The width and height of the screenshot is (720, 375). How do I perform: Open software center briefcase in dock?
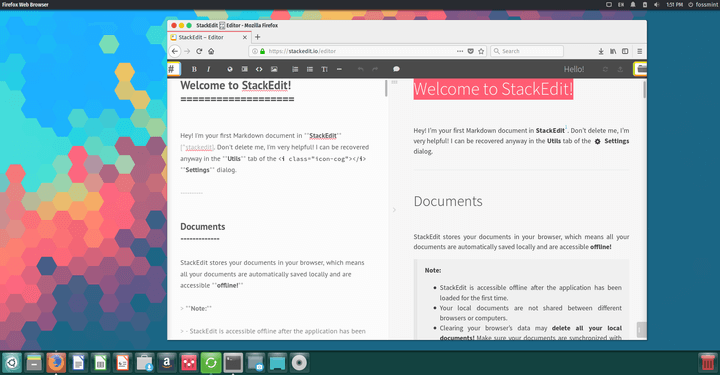[x=144, y=363]
